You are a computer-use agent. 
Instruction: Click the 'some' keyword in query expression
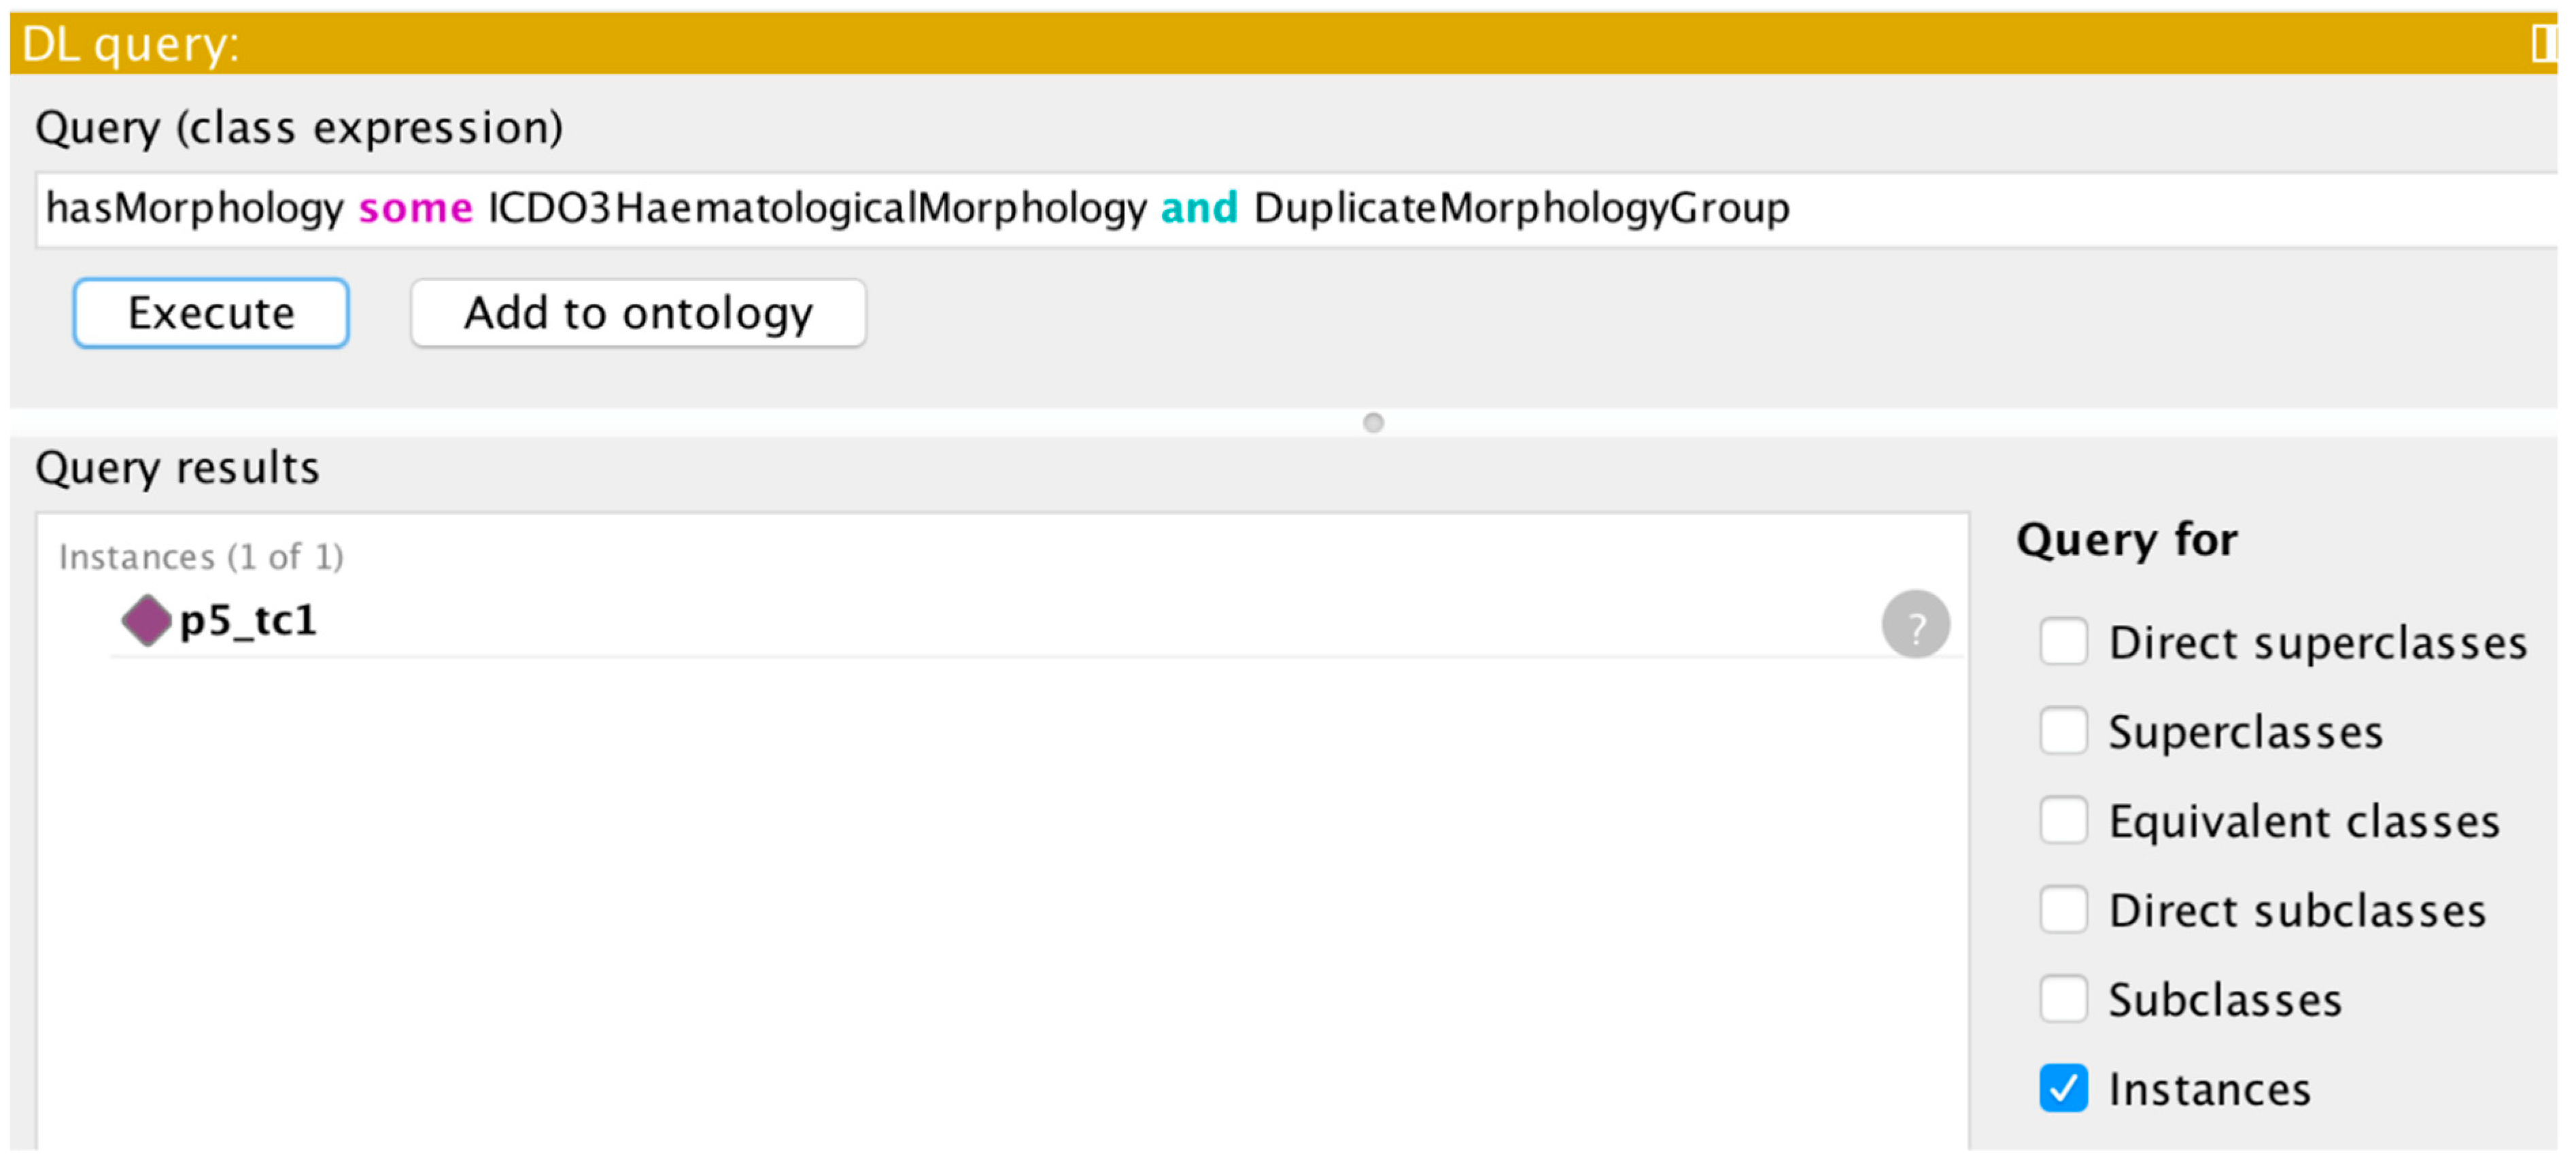point(415,209)
